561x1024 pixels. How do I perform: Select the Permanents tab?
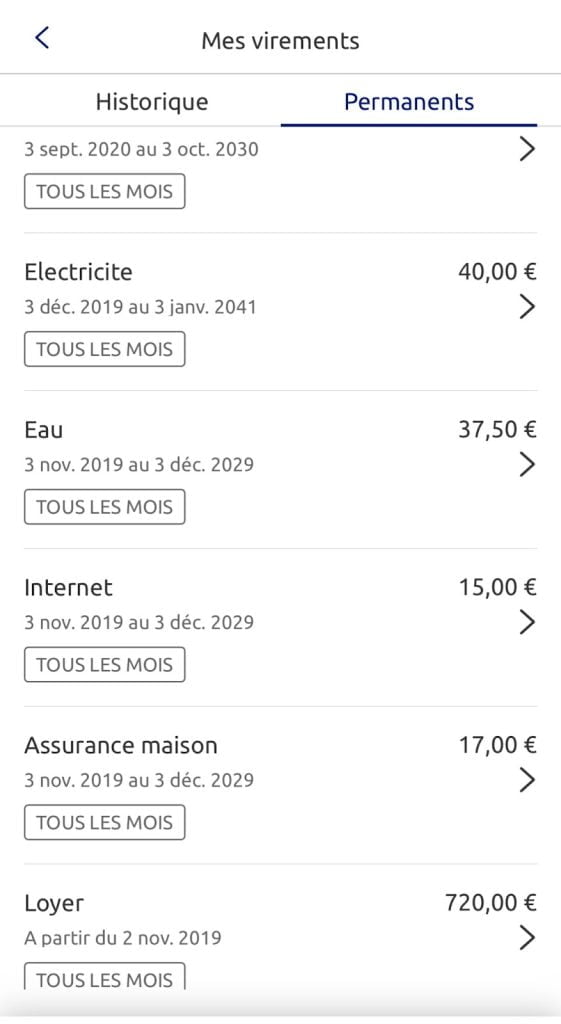(x=409, y=102)
